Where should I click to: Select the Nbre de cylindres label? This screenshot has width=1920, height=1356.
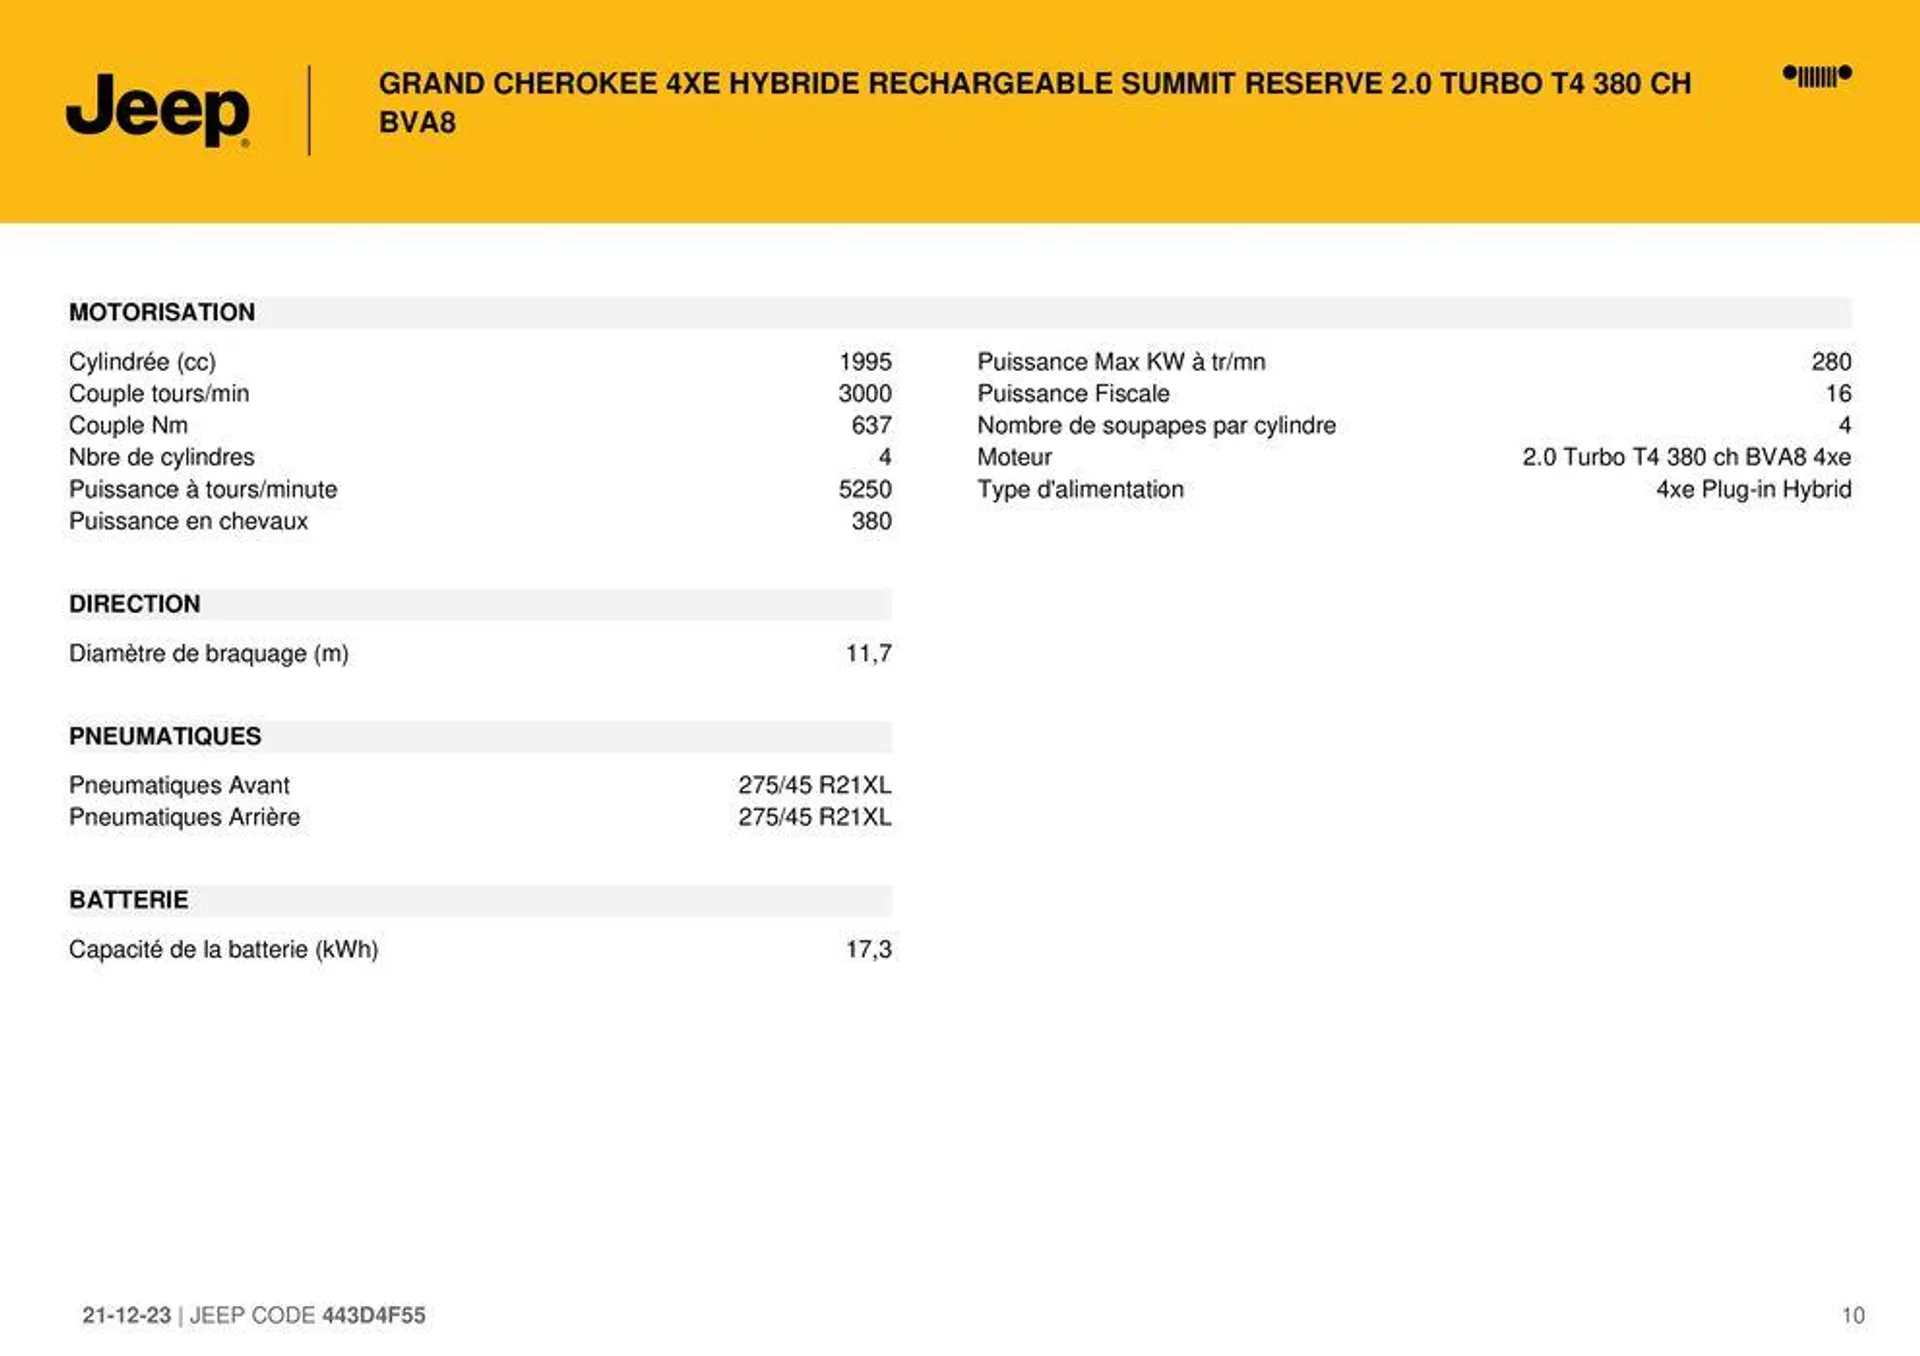tap(162, 458)
